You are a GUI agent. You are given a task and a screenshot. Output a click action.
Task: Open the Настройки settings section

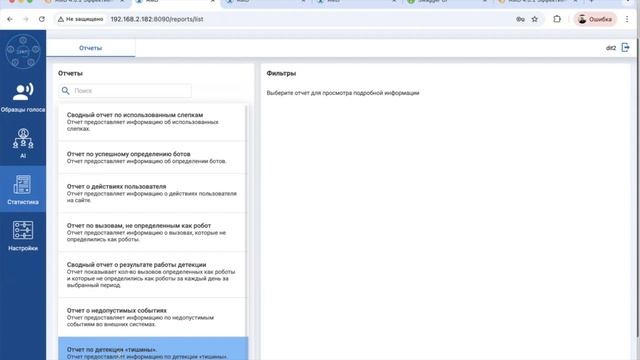pyautogui.click(x=23, y=236)
